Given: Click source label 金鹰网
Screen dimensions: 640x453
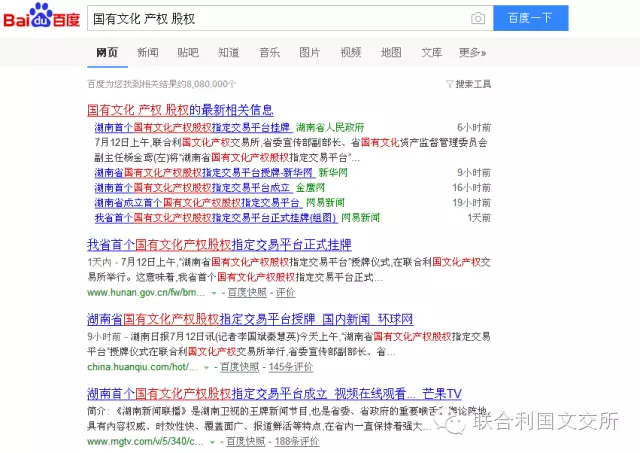Looking at the screenshot, I should (310, 188).
